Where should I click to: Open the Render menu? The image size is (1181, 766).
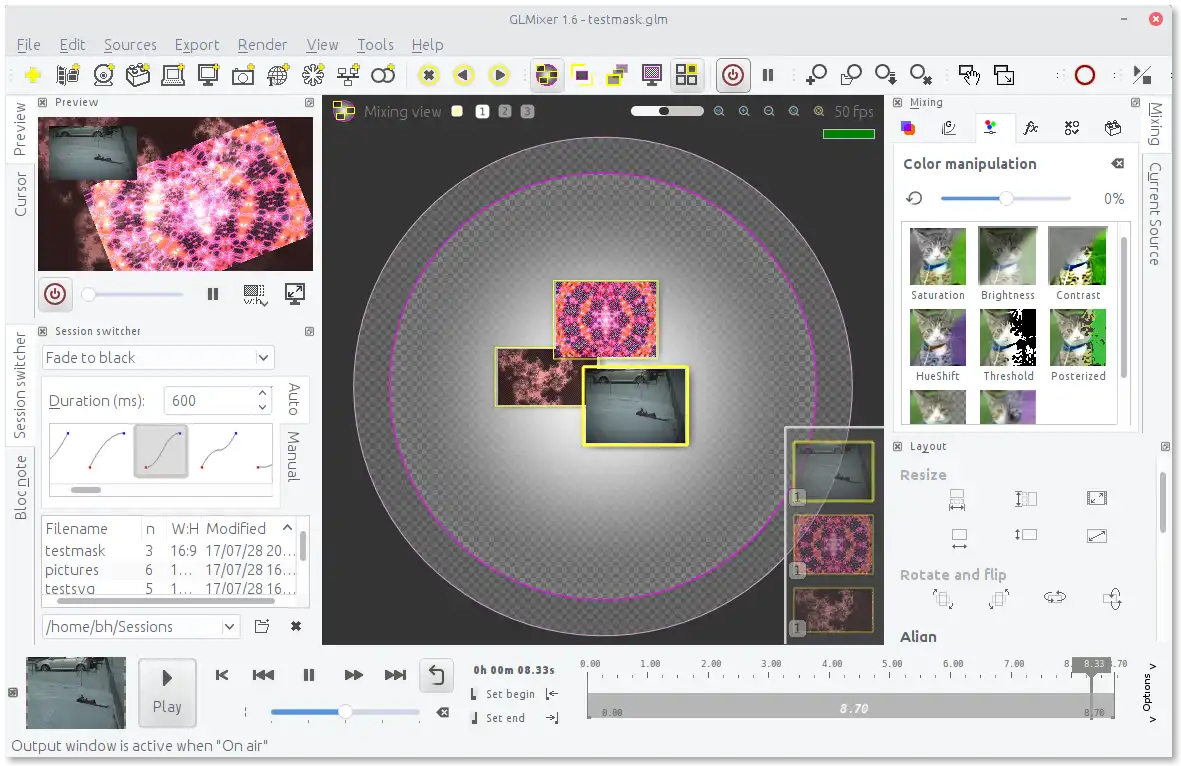(262, 45)
